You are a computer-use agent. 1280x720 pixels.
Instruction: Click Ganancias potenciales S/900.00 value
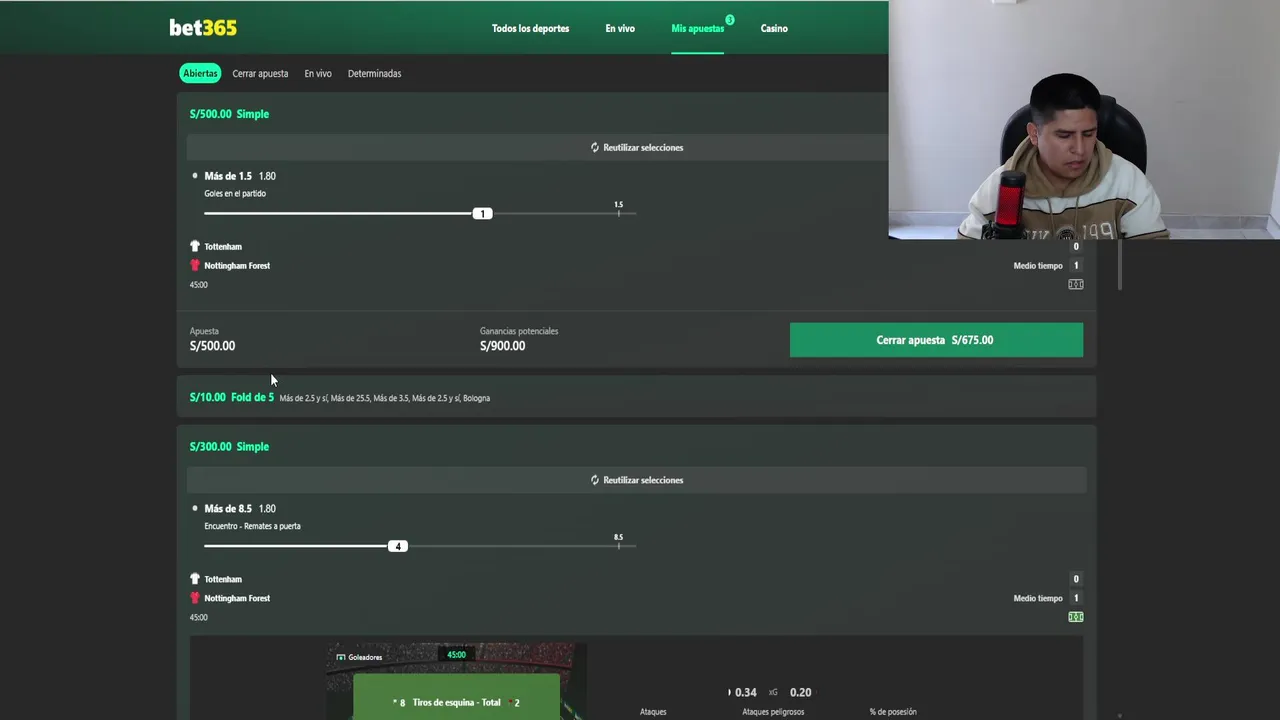tap(502, 346)
